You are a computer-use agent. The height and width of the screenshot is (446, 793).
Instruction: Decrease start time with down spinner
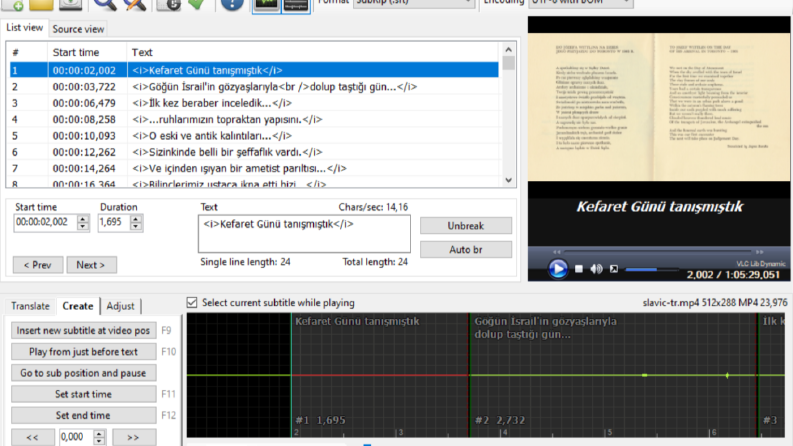83,226
